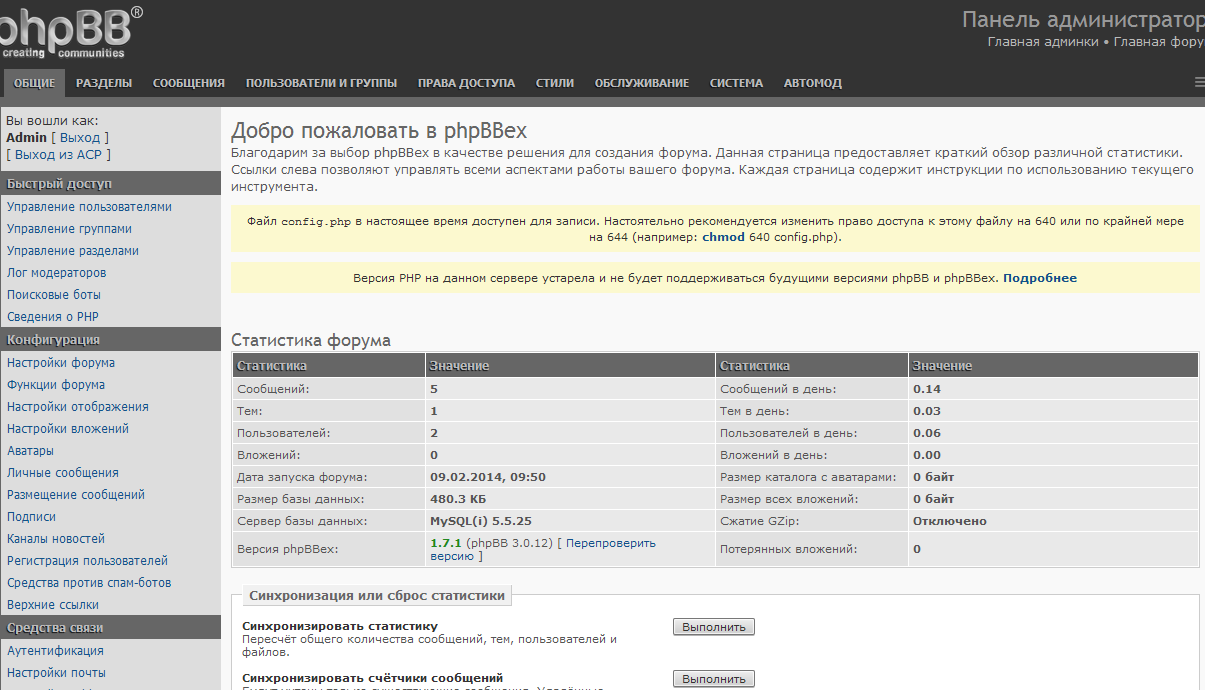Screen dimensions: 1205x690
Task: Open Лог модераторов in the sidebar
Action: coord(56,273)
